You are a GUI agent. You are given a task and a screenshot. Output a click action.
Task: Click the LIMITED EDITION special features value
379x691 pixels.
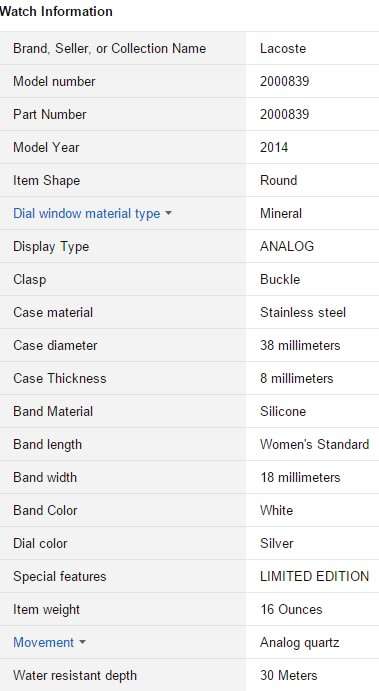314,576
